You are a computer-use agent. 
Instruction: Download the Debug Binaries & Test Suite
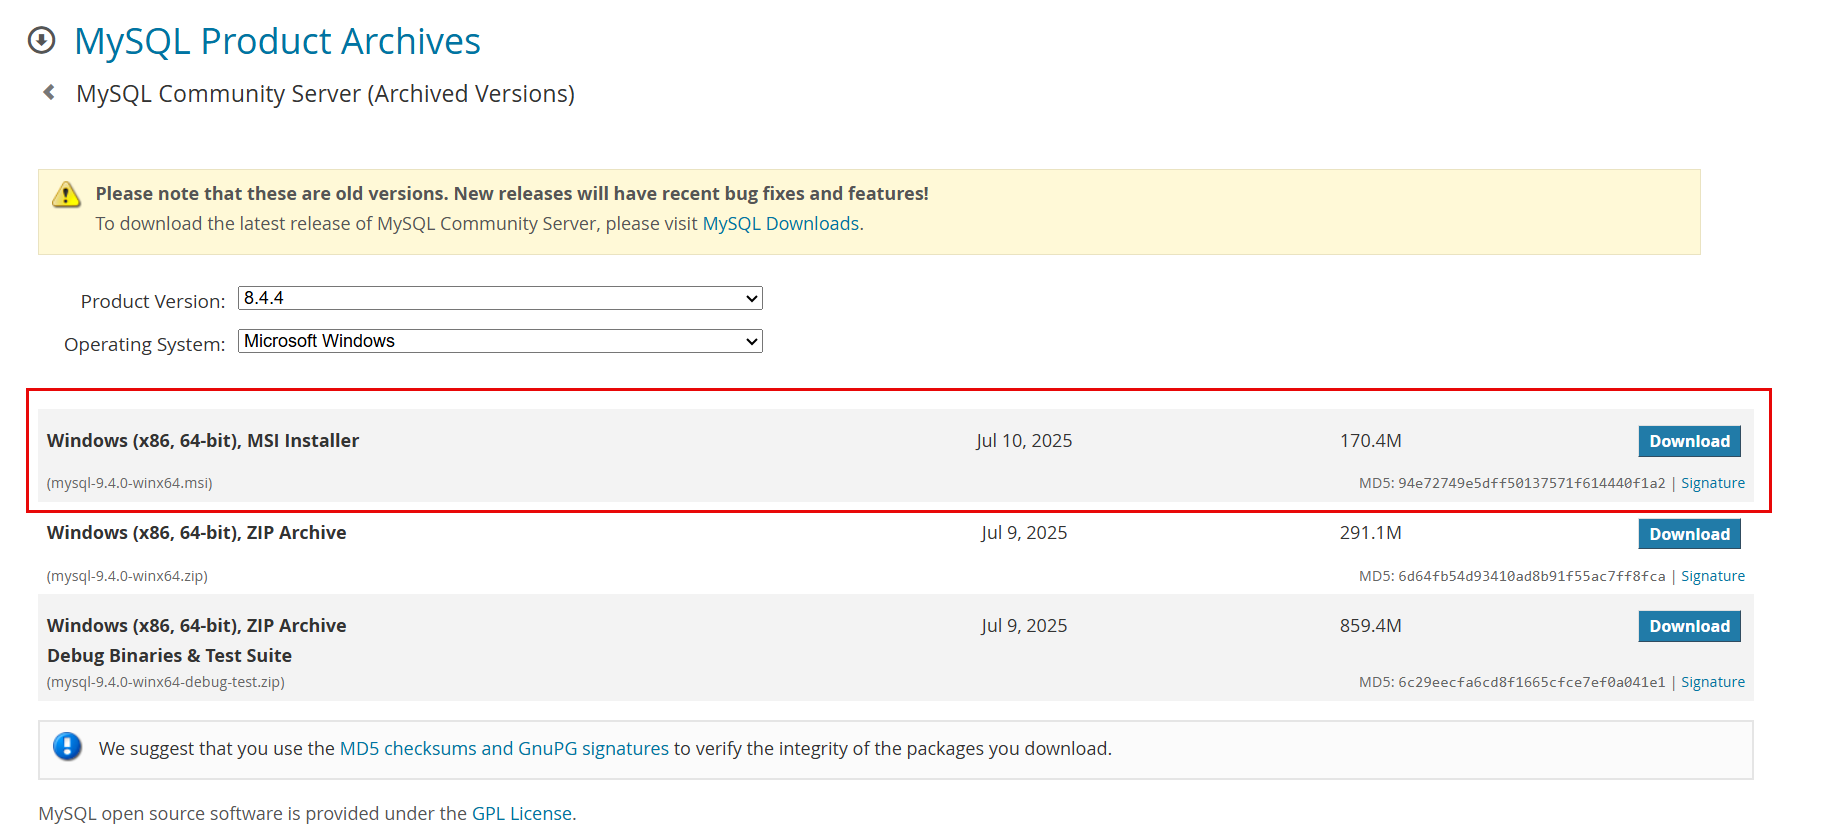pyautogui.click(x=1688, y=626)
